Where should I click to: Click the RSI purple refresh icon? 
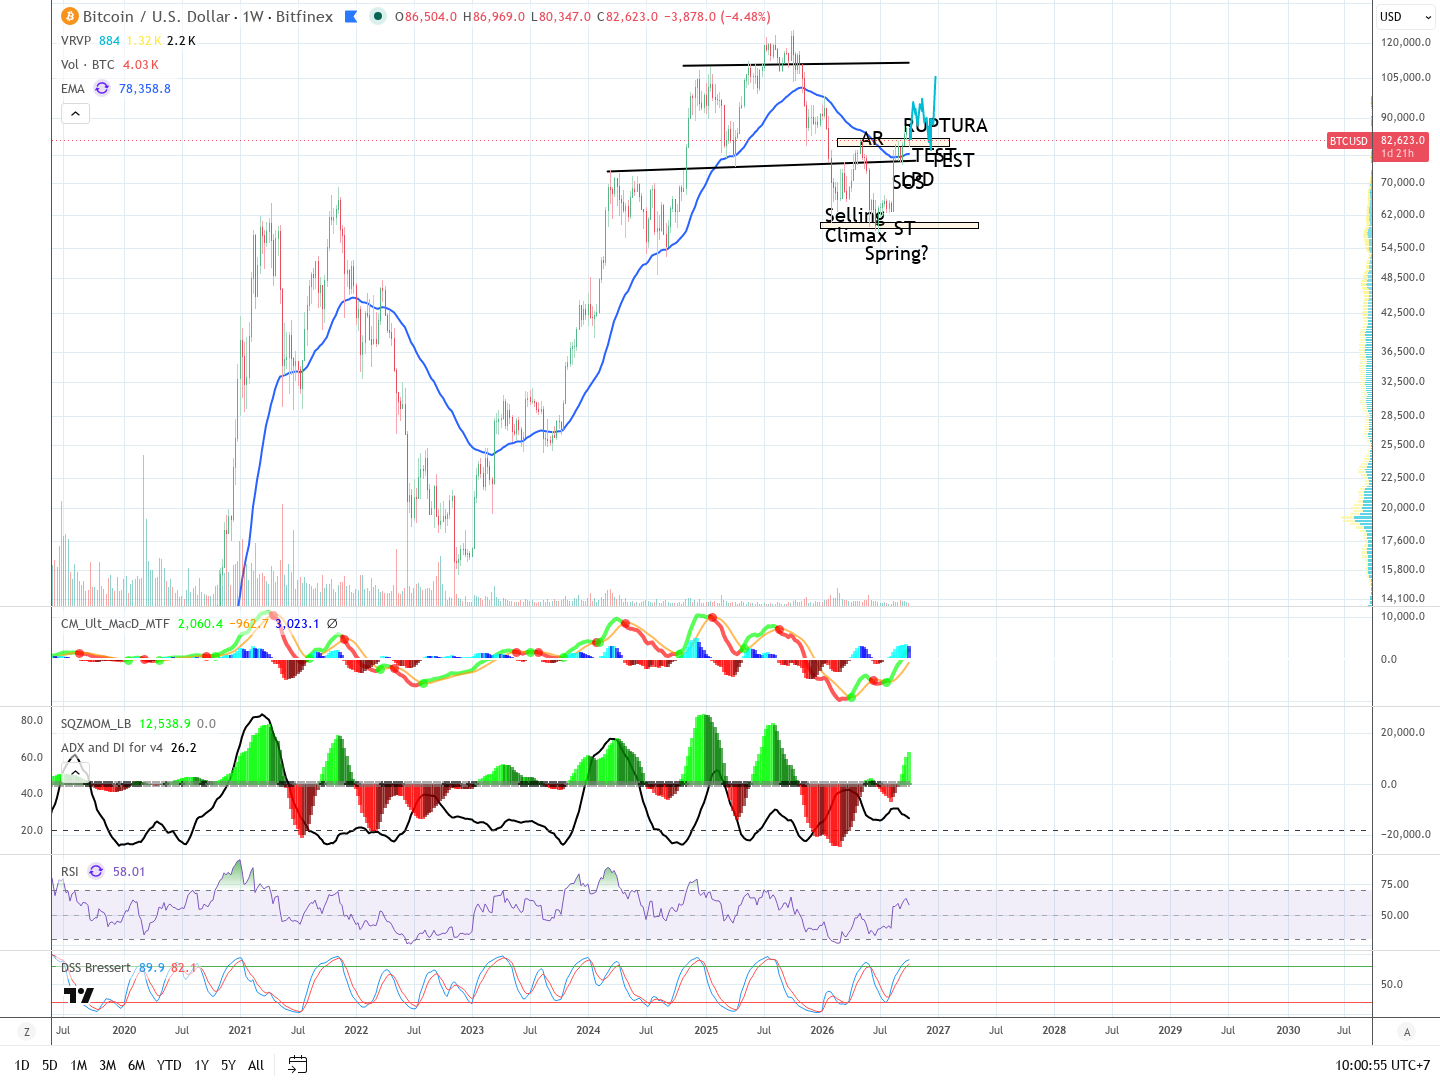(x=96, y=871)
